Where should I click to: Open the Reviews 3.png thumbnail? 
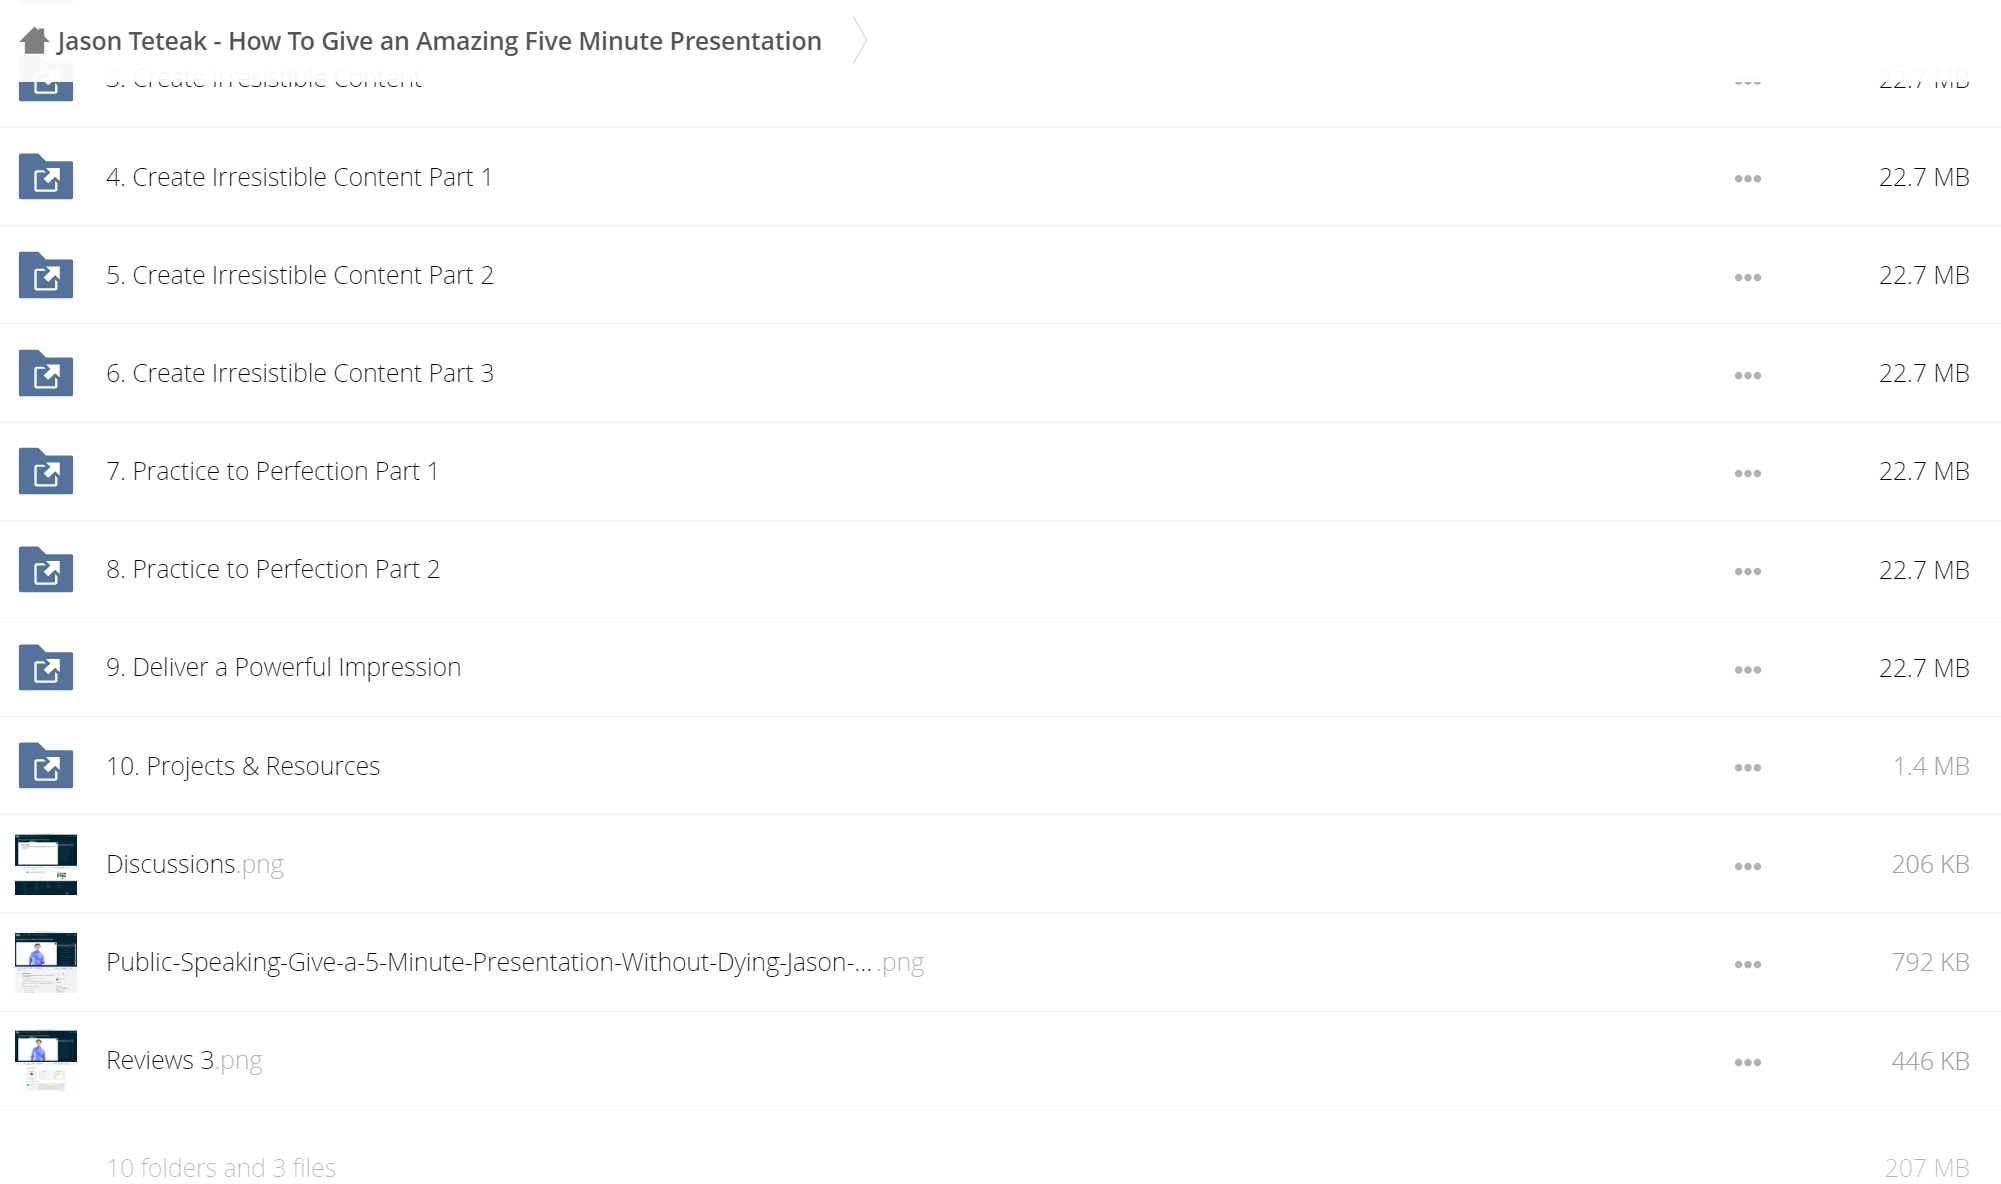(46, 1060)
